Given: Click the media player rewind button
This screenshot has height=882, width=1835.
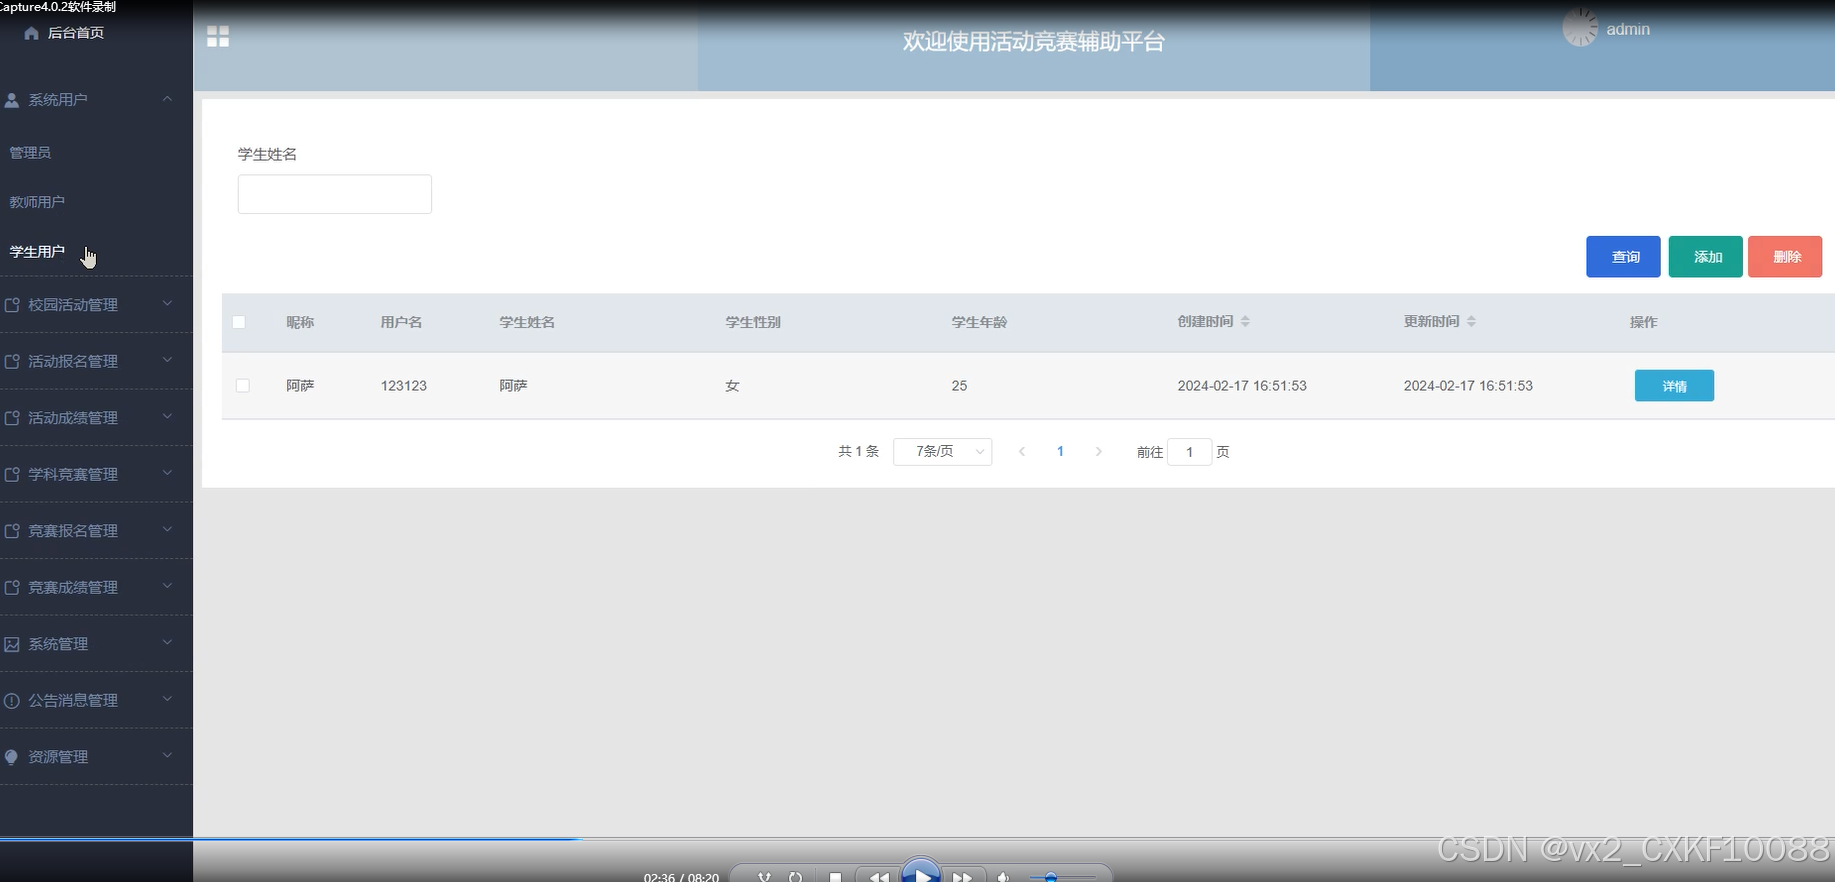Looking at the screenshot, I should coord(878,877).
